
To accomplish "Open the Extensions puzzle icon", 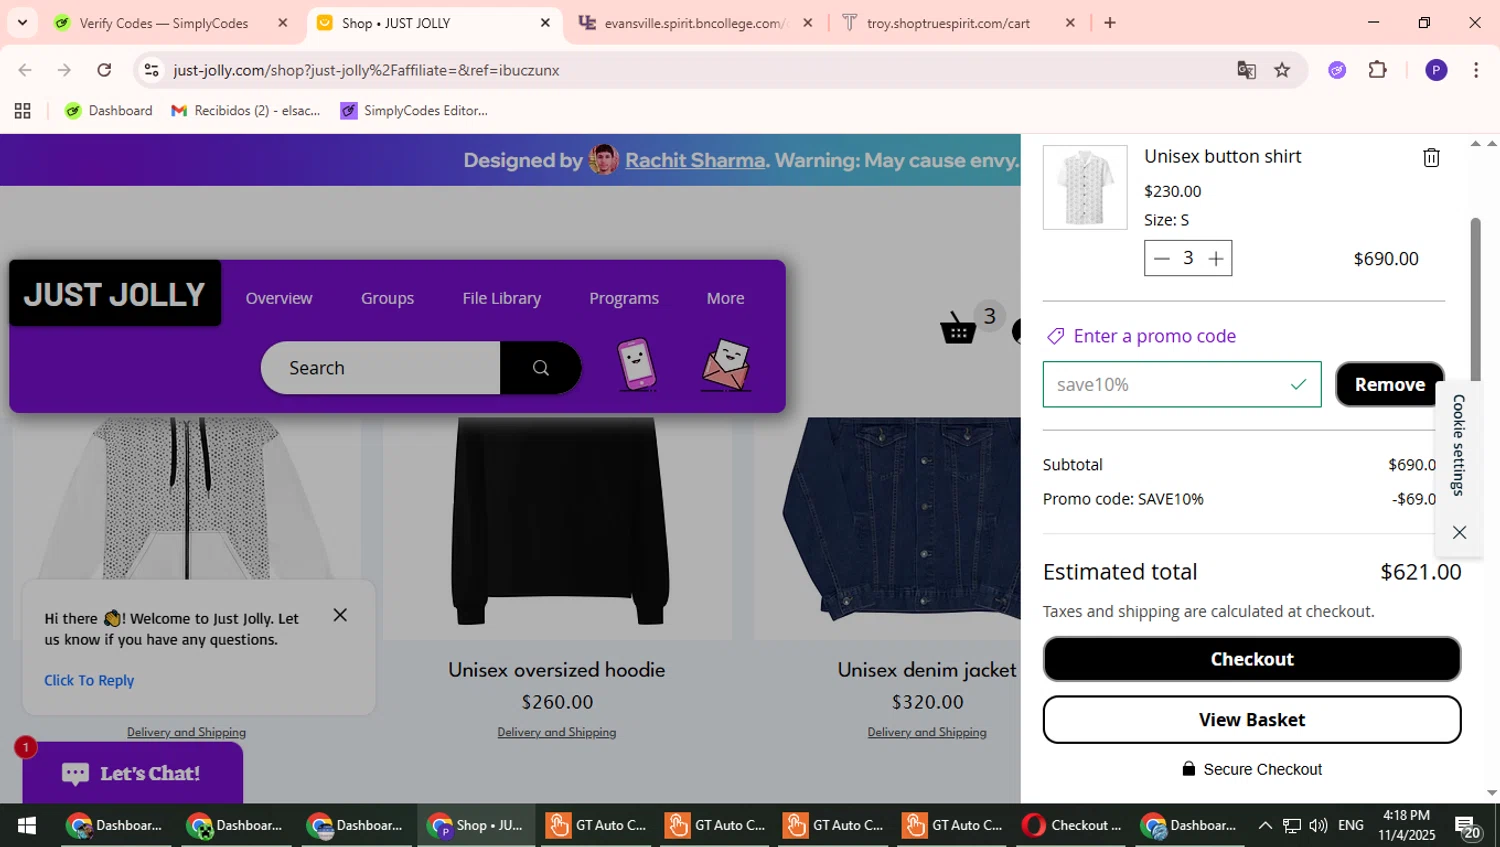I will point(1378,70).
